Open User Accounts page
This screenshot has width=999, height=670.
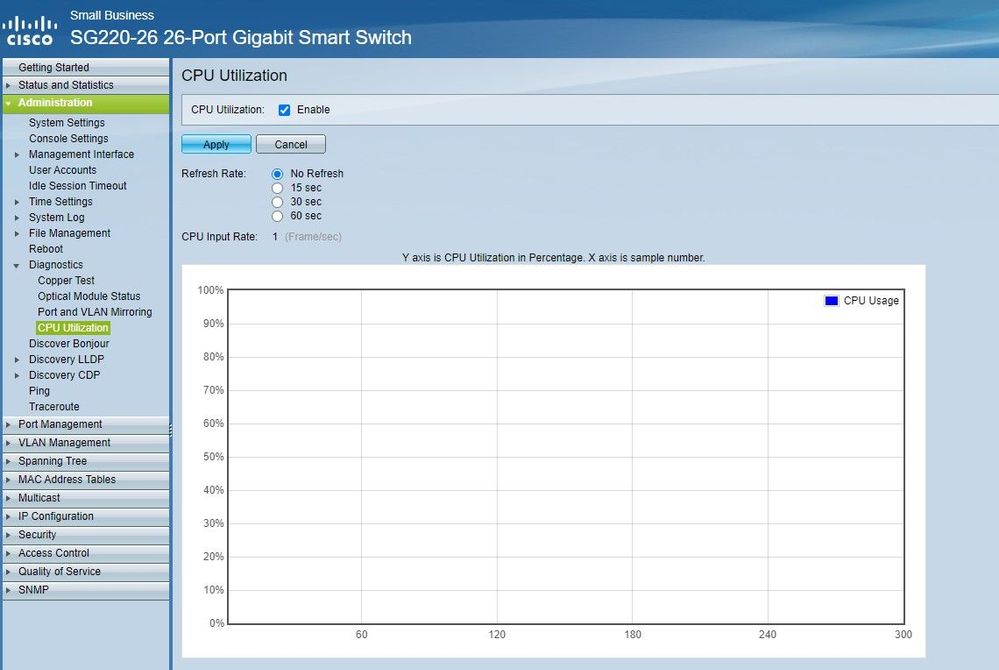click(x=62, y=170)
